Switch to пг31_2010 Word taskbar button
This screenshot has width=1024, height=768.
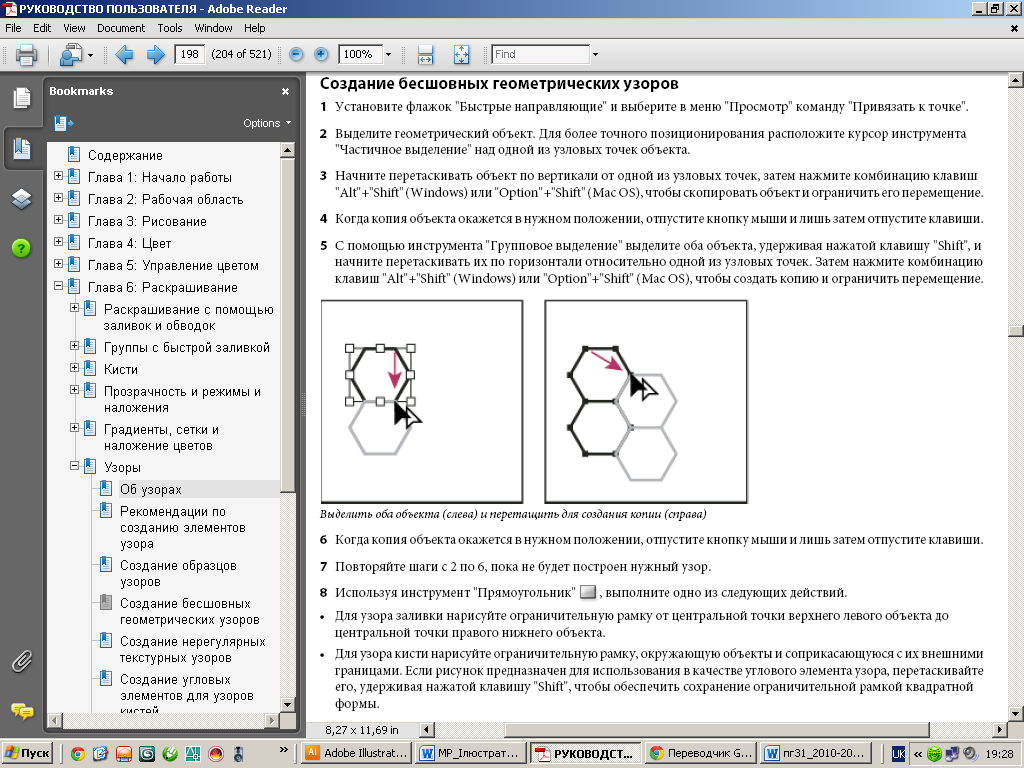tap(817, 754)
